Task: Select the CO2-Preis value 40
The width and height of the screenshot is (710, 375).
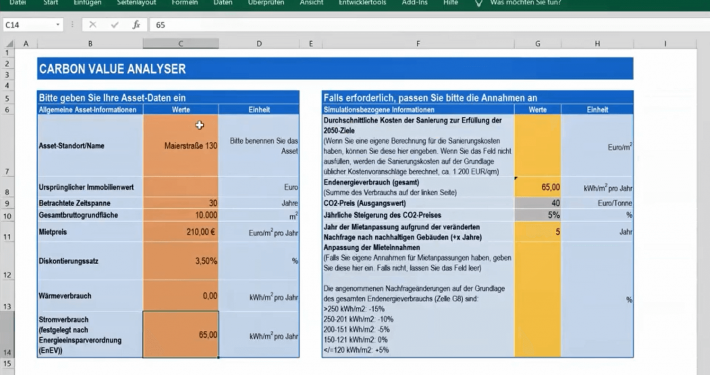Action: point(537,203)
